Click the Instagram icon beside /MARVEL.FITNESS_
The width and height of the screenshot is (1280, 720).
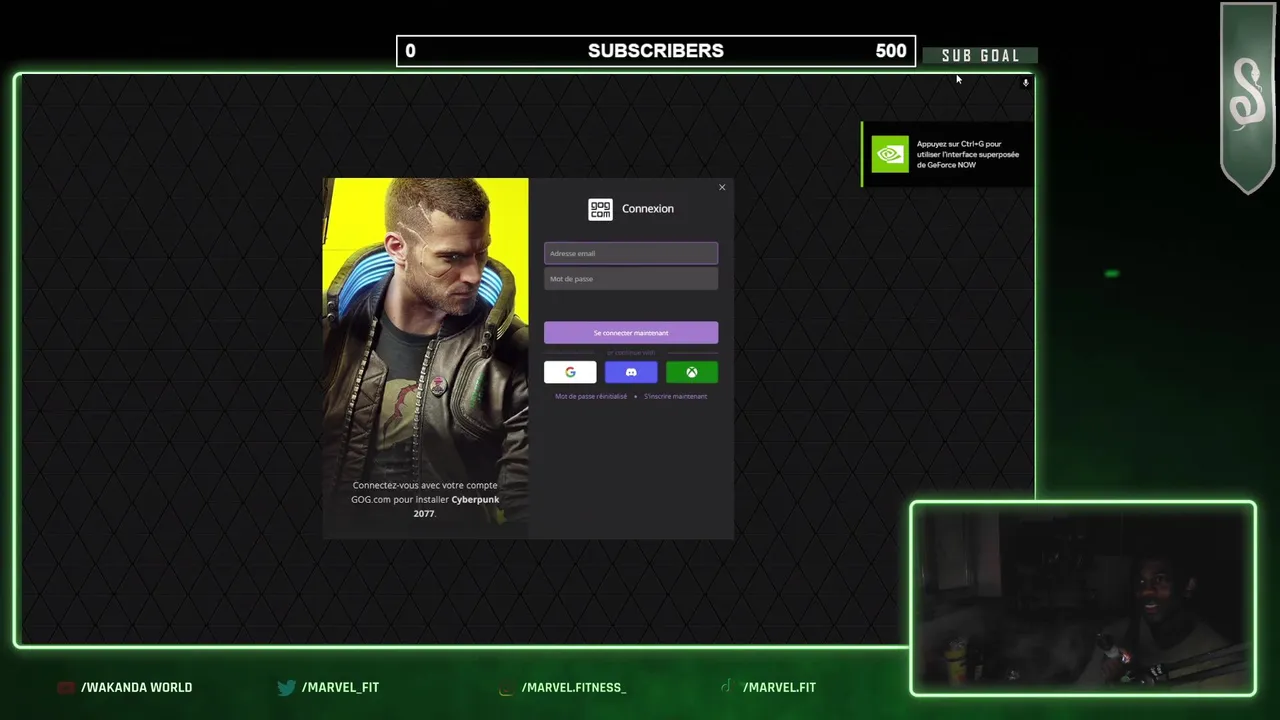(x=506, y=687)
